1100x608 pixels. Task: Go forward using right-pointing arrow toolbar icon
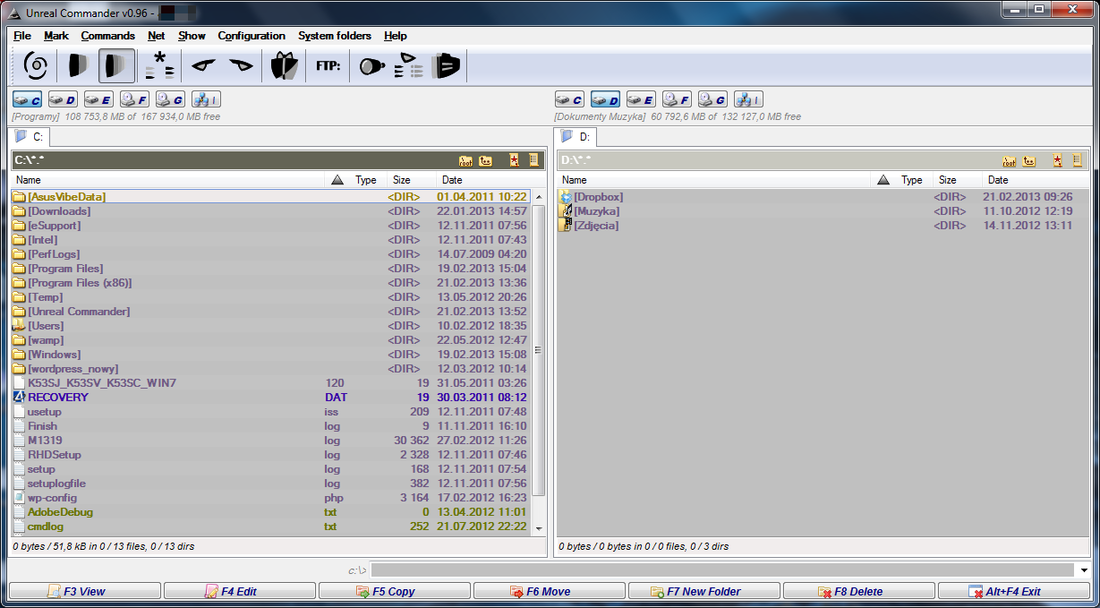[x=241, y=66]
